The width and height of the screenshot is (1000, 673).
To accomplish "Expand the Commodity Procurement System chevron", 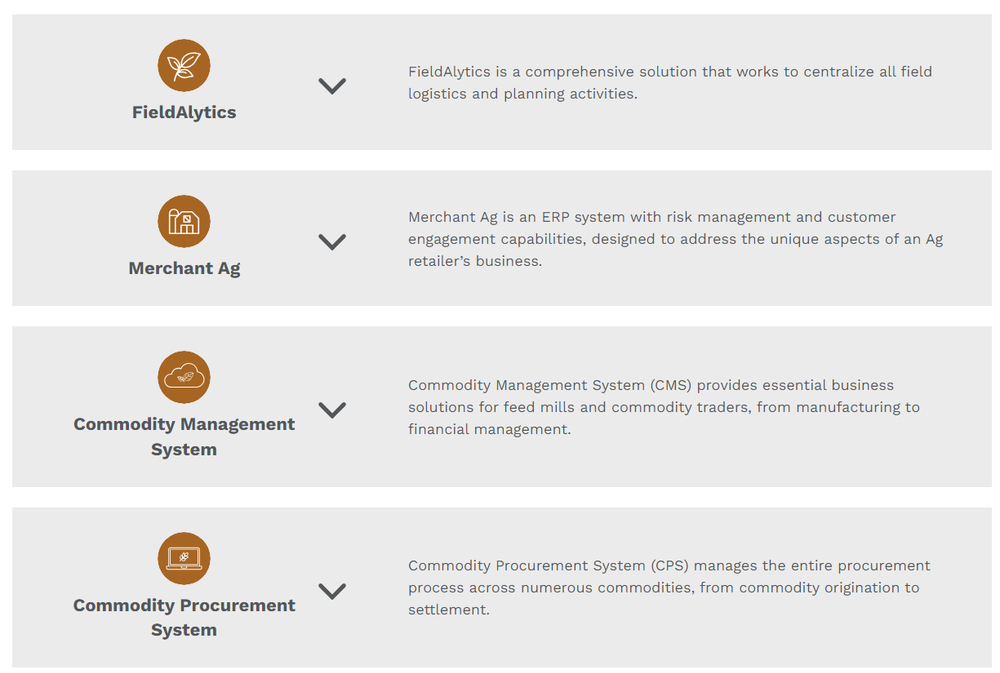I will tap(332, 591).
